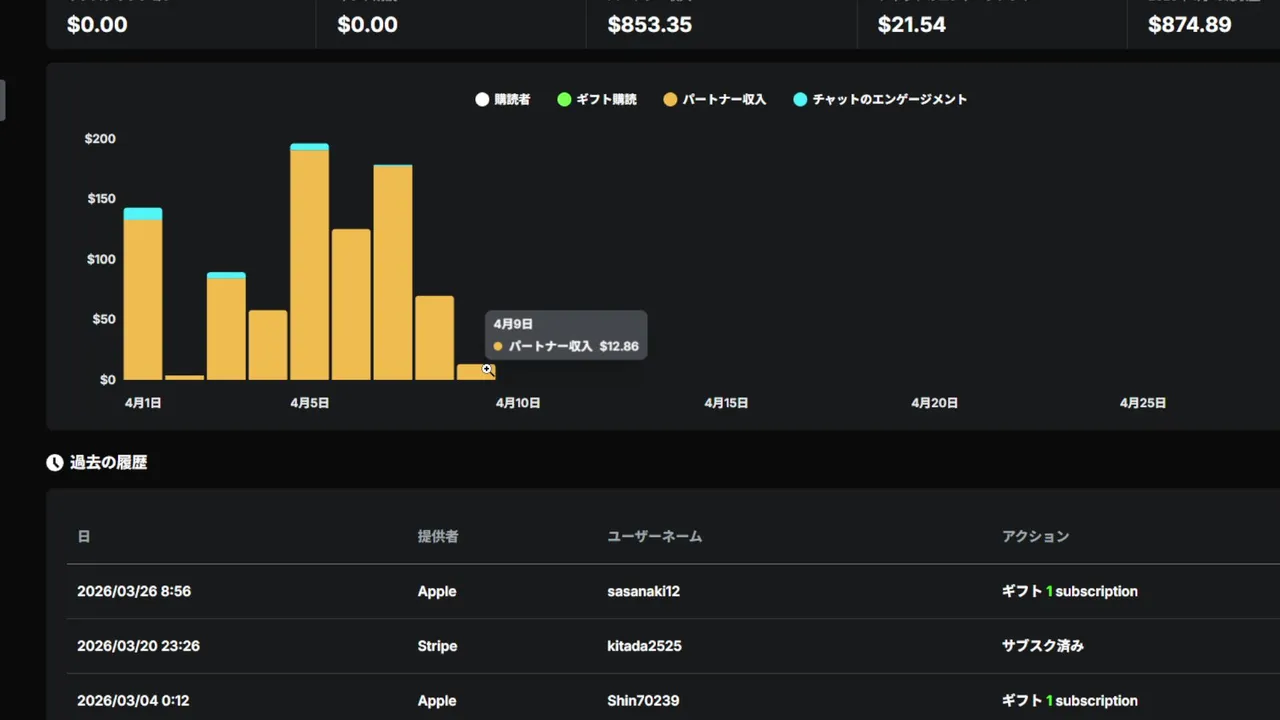Screen dimensions: 1280x720
Task: Hide the 購読者 series via its legend label
Action: point(512,99)
